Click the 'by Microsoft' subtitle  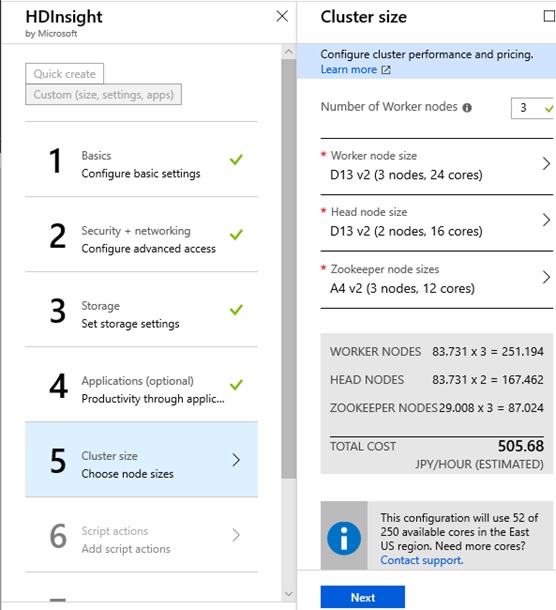pos(51,34)
